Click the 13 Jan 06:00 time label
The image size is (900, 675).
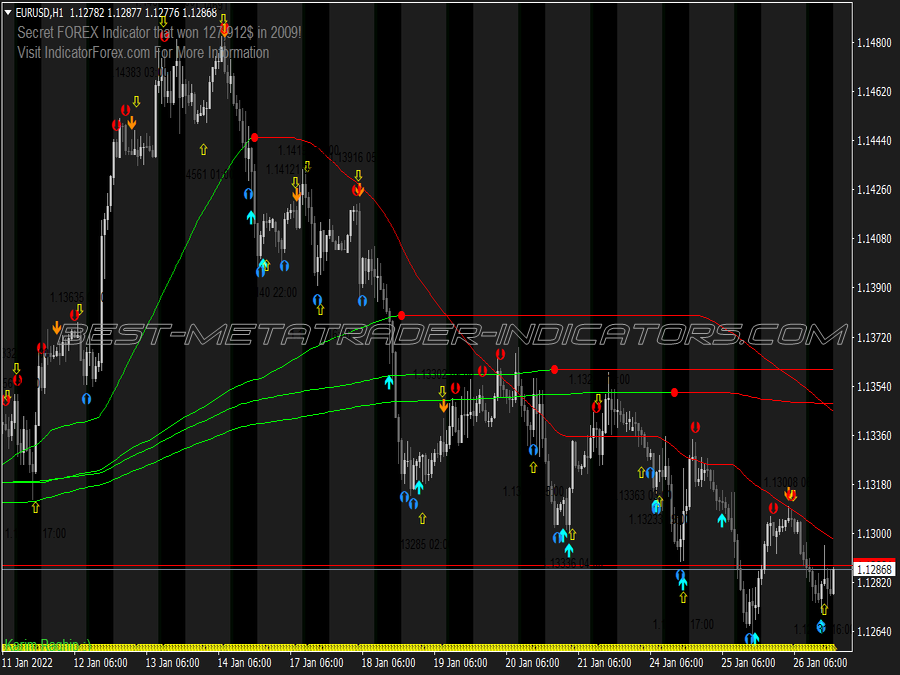[x=172, y=663]
